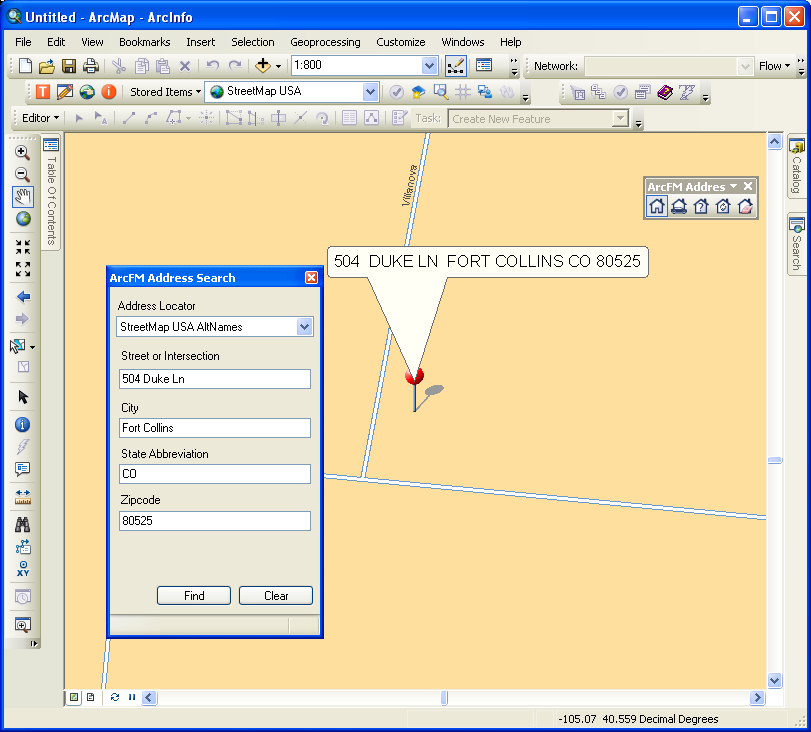Expand Add Data dropdown arrow
This screenshot has width=811, height=732.
tap(278, 66)
